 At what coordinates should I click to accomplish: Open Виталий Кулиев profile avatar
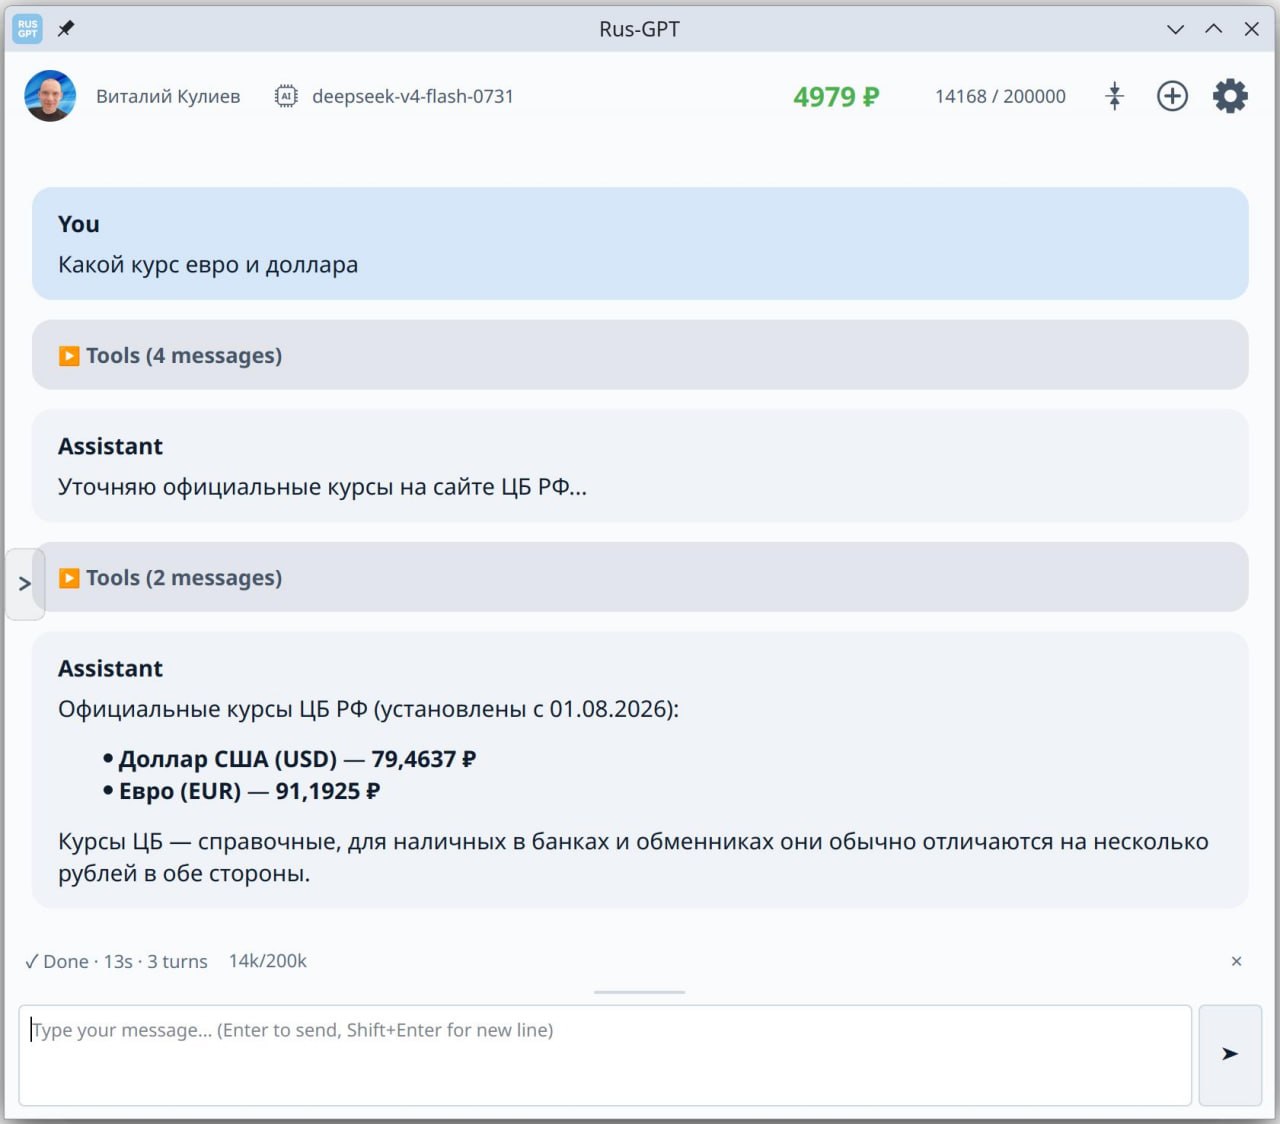(x=50, y=96)
